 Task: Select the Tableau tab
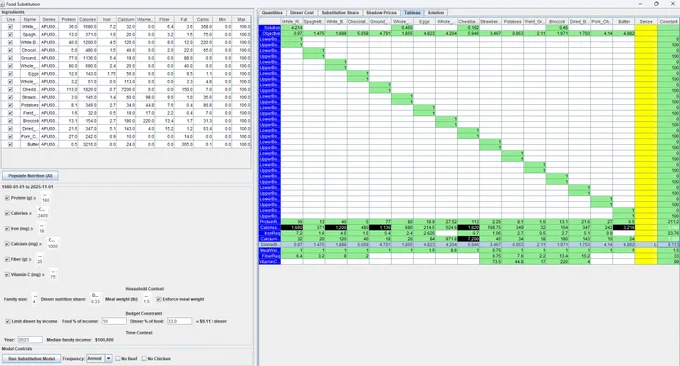tap(412, 13)
